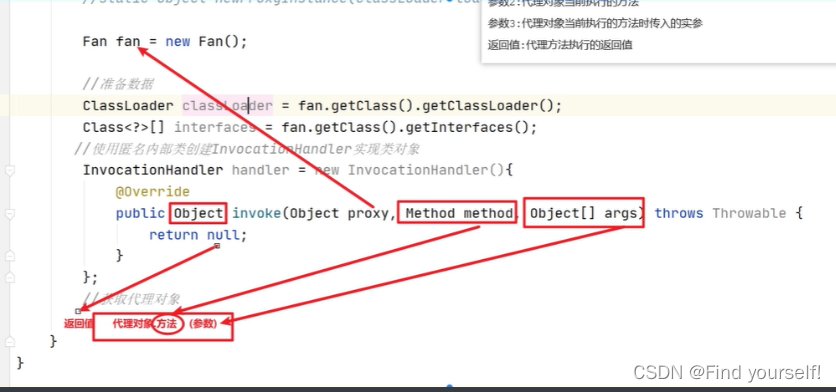836x392 pixels.
Task: Click the "Throwable" exception type
Action: (749, 214)
